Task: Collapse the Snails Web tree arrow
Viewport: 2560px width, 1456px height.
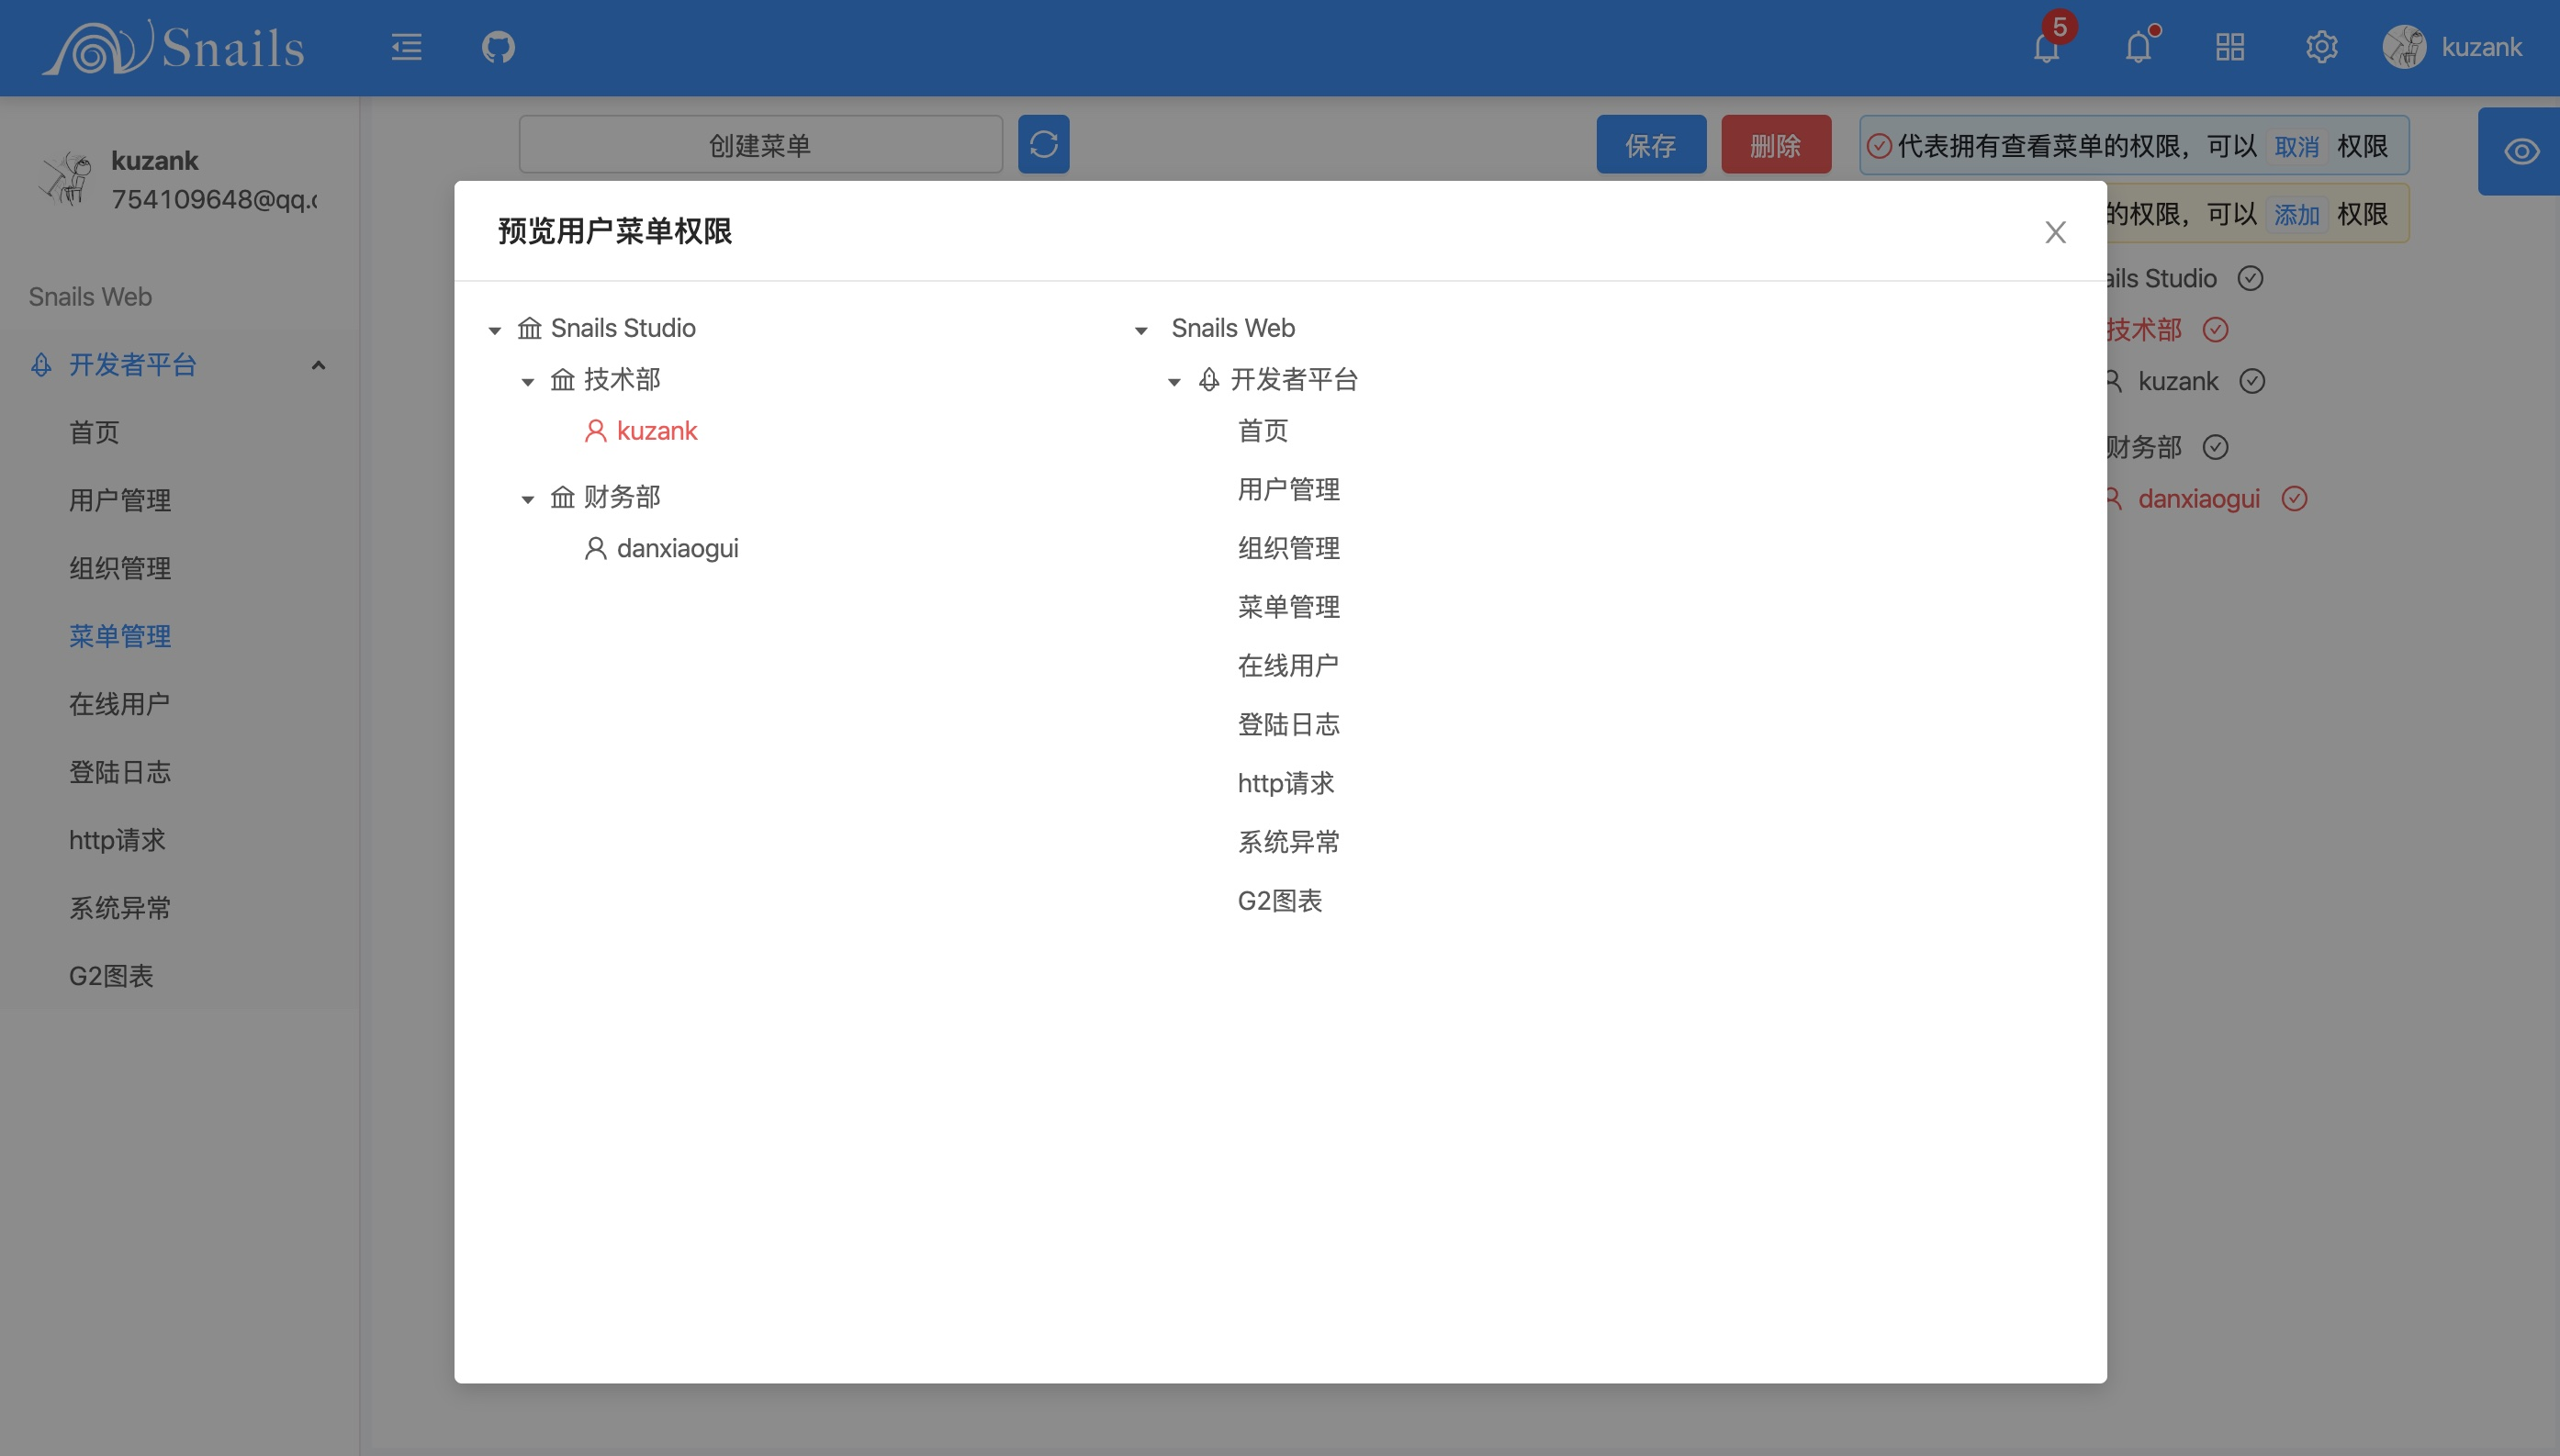Action: 1141,330
